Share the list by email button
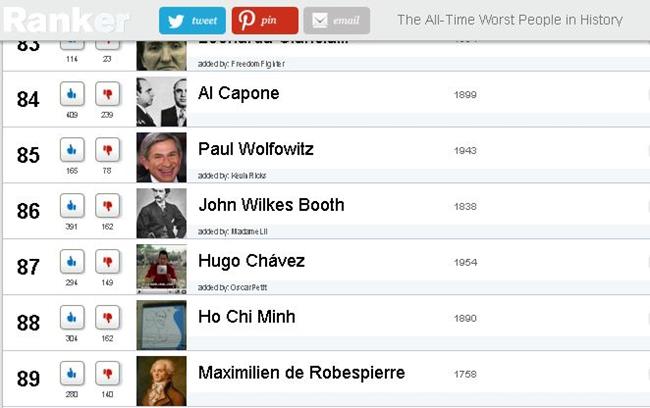The width and height of the screenshot is (650, 408). (x=337, y=20)
